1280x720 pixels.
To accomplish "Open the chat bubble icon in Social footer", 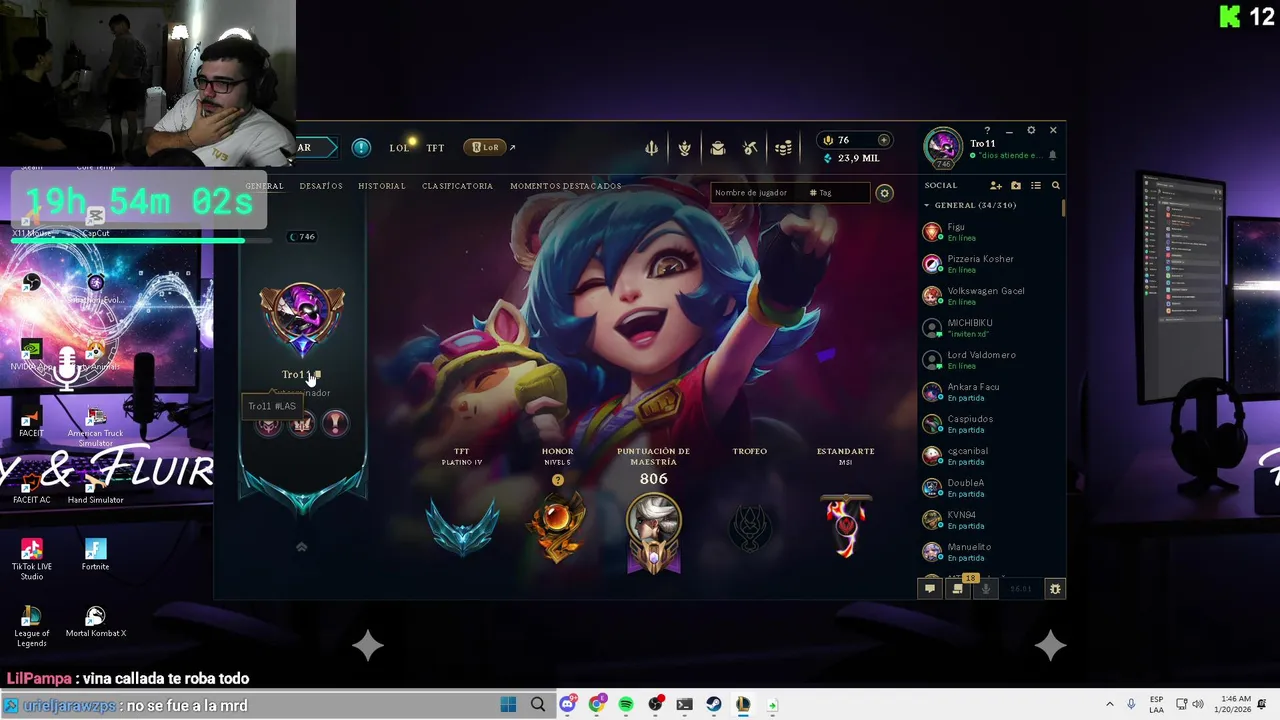I will point(929,589).
